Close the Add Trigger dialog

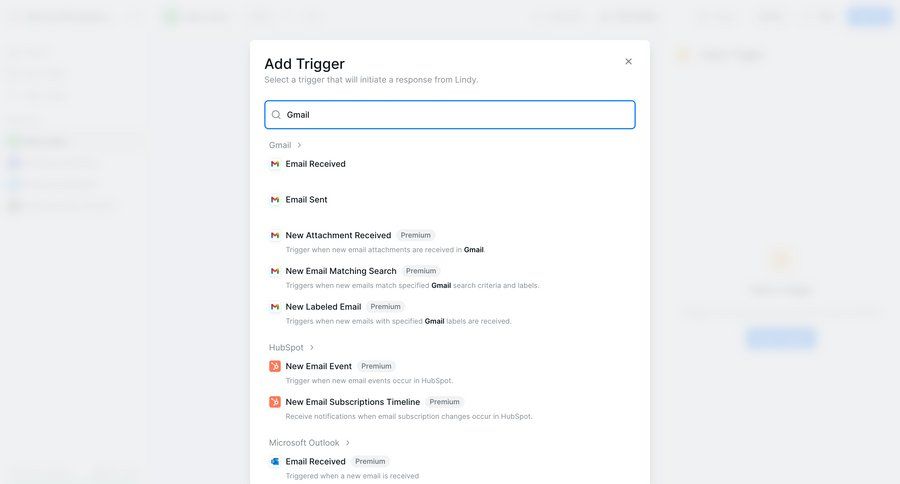coord(629,62)
